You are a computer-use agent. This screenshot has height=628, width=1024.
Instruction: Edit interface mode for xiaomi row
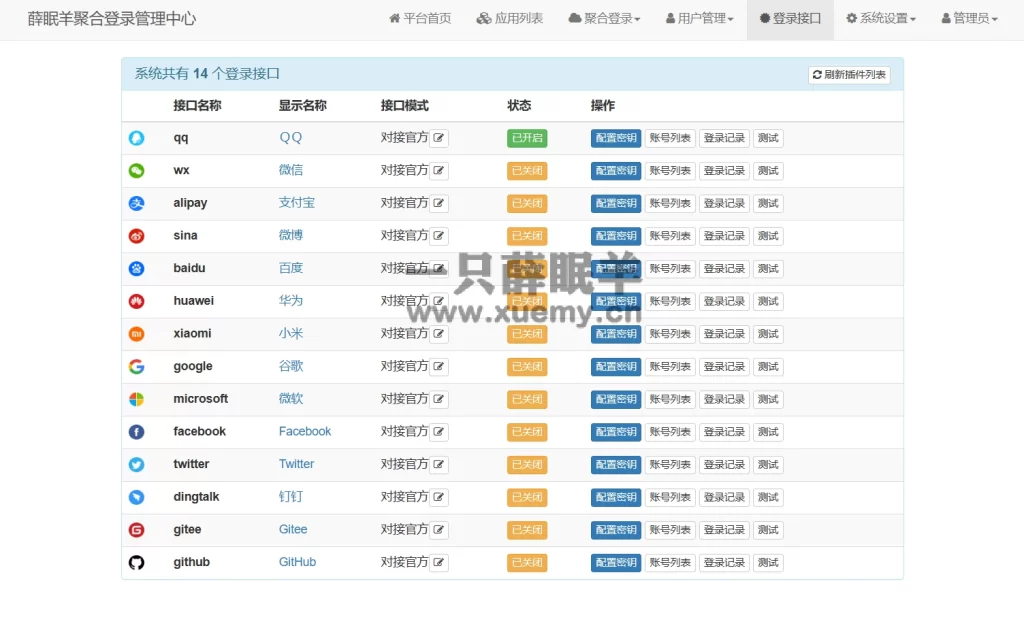[439, 334]
